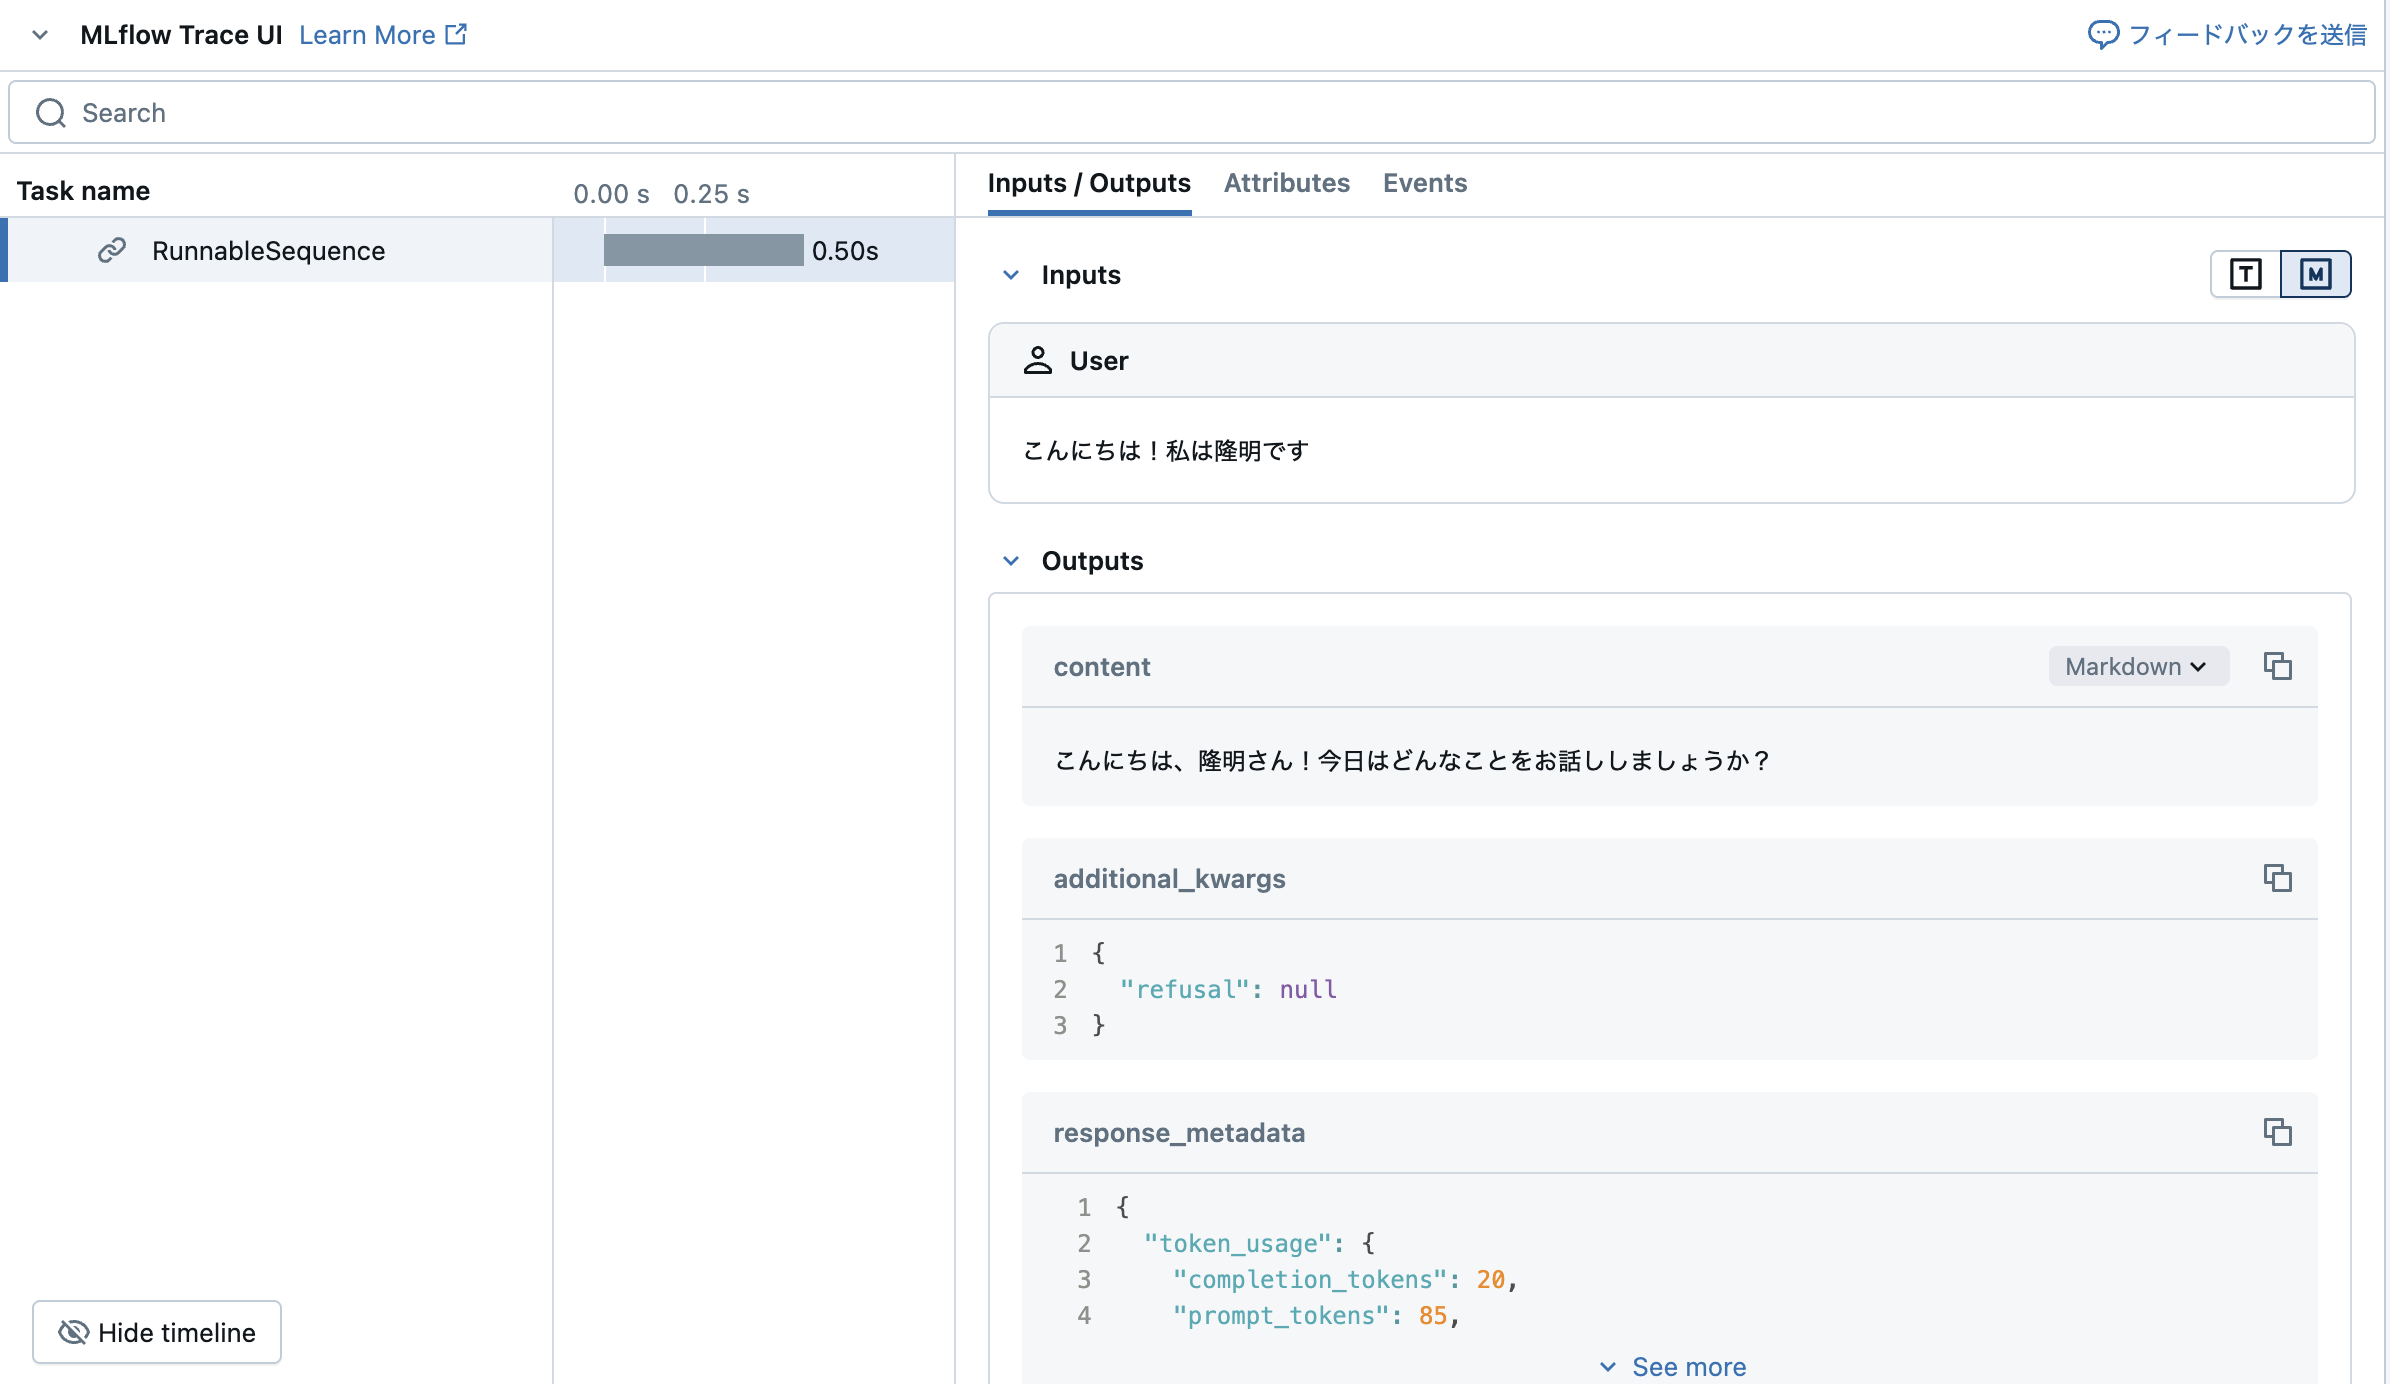The image size is (2390, 1384).
Task: Expand See more in response_metadata
Action: tap(1672, 1366)
